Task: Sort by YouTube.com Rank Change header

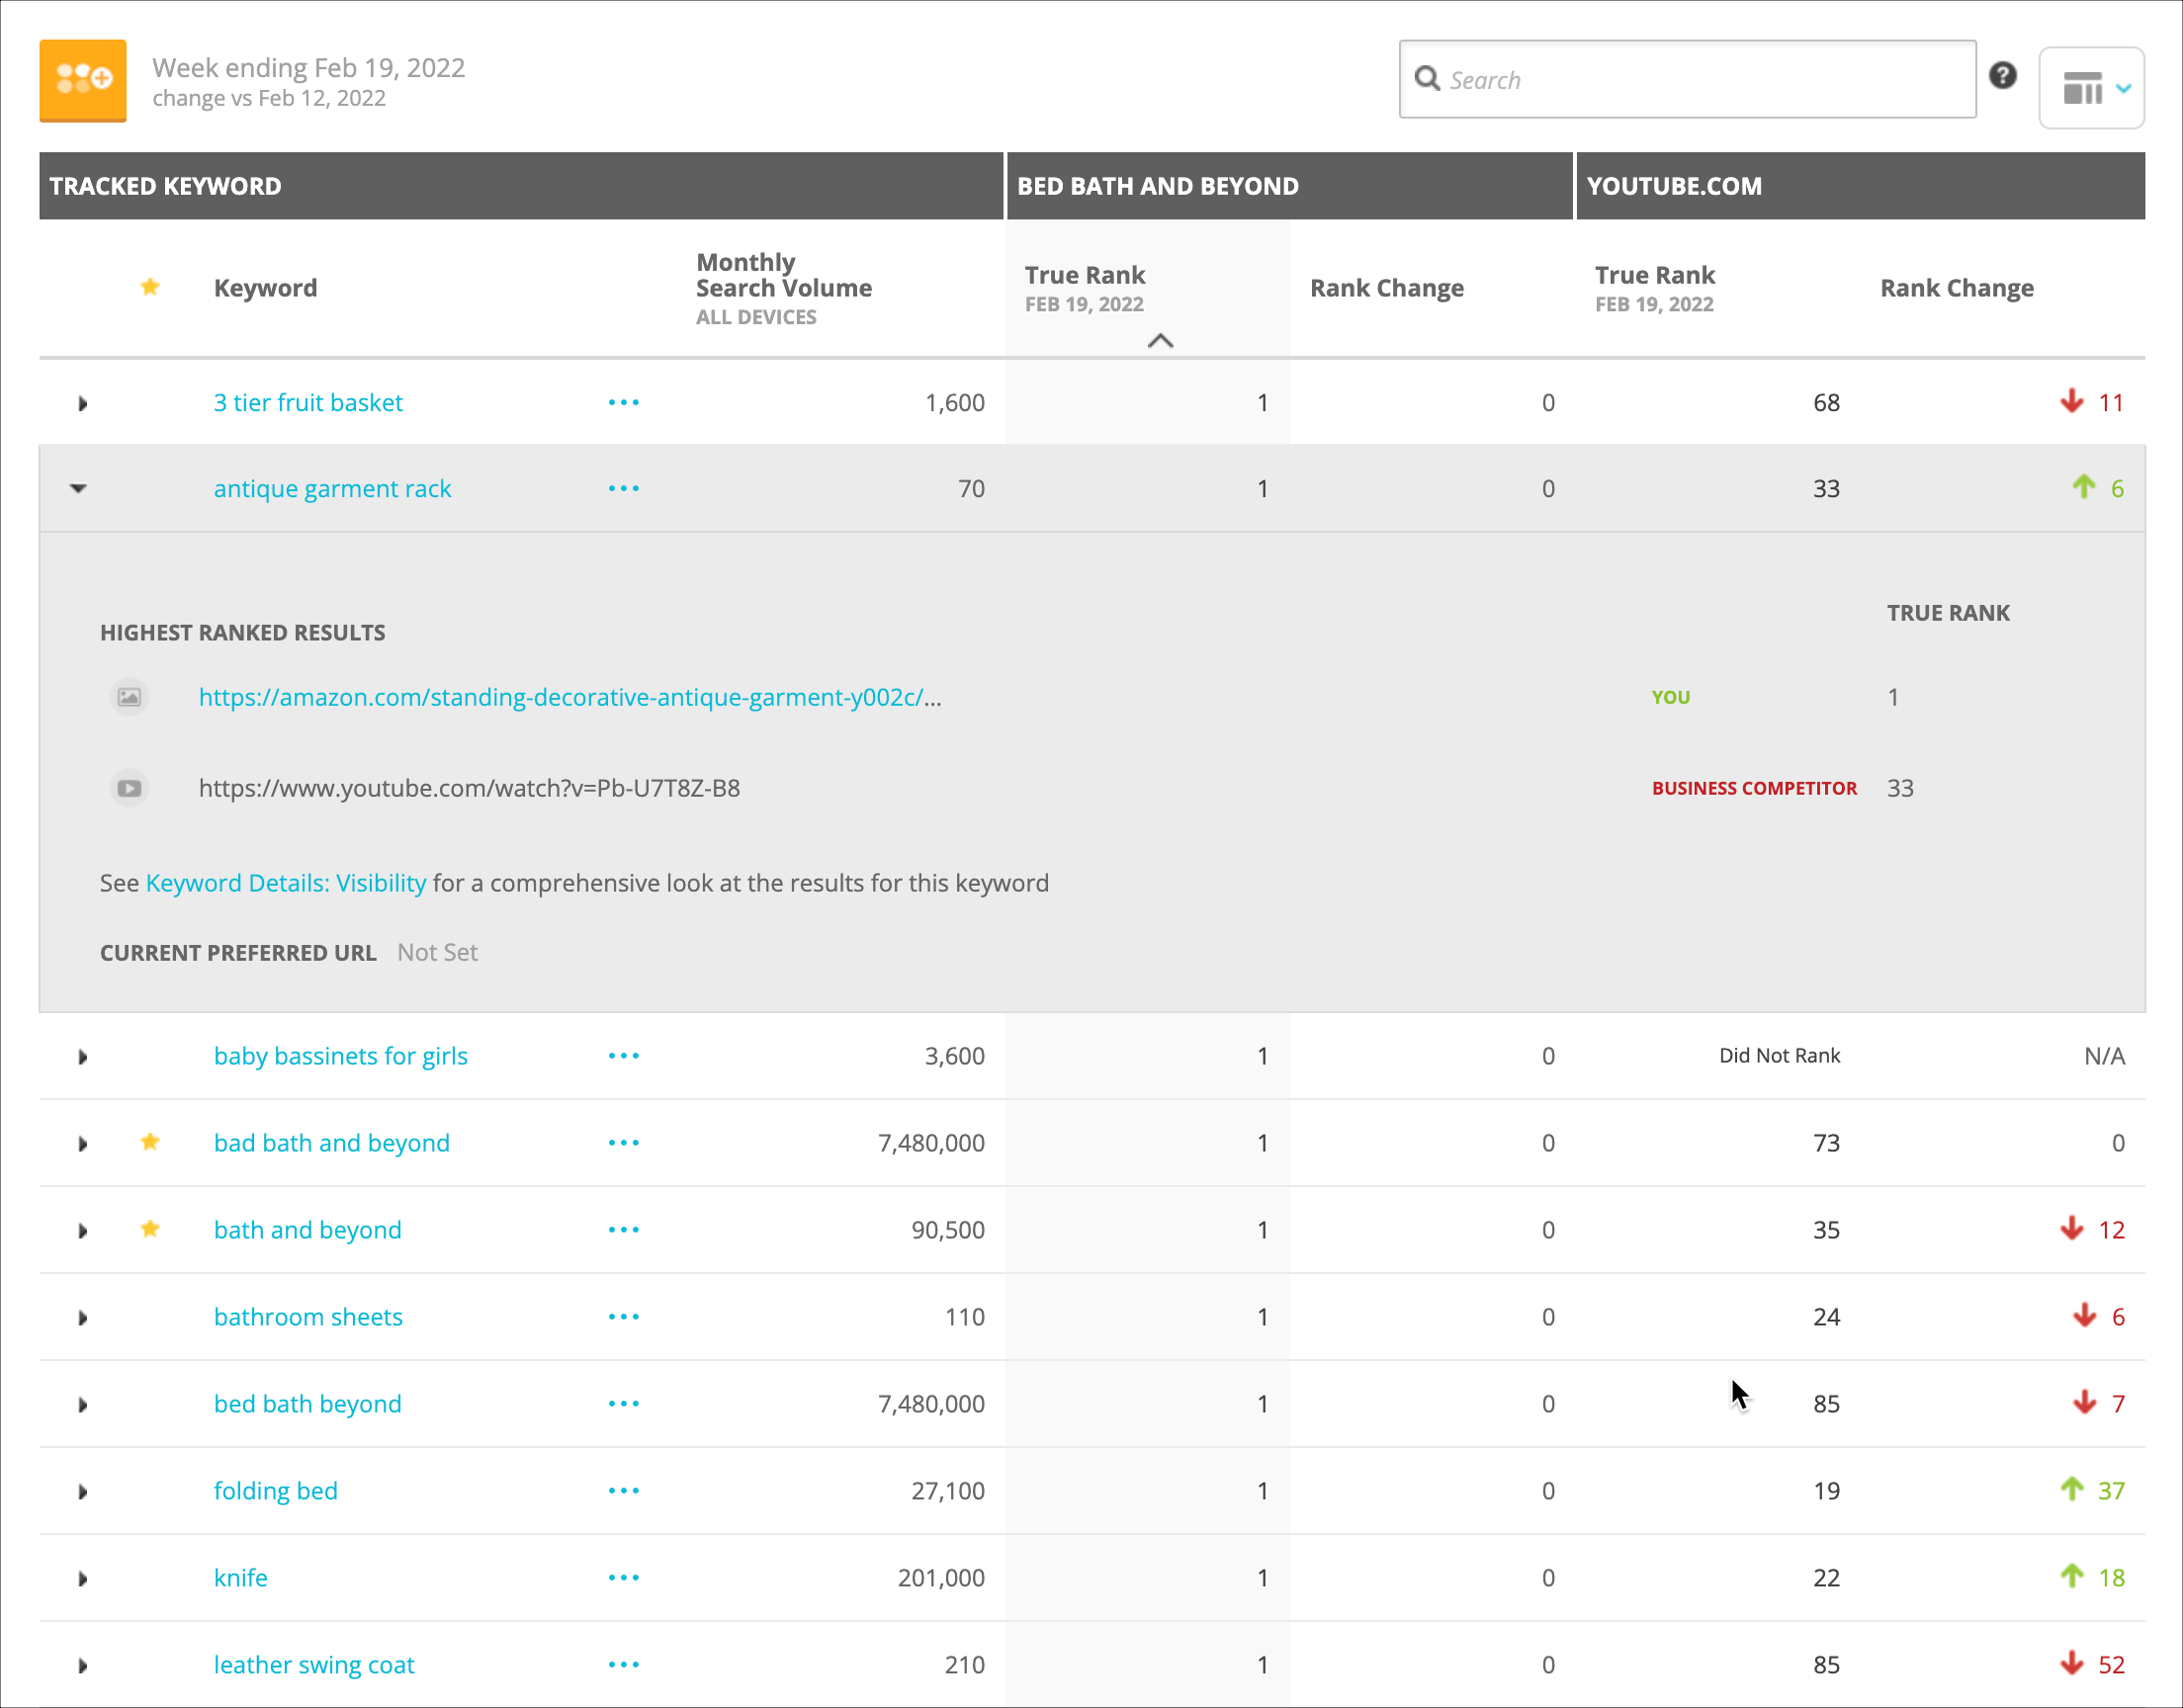Action: 1957,288
